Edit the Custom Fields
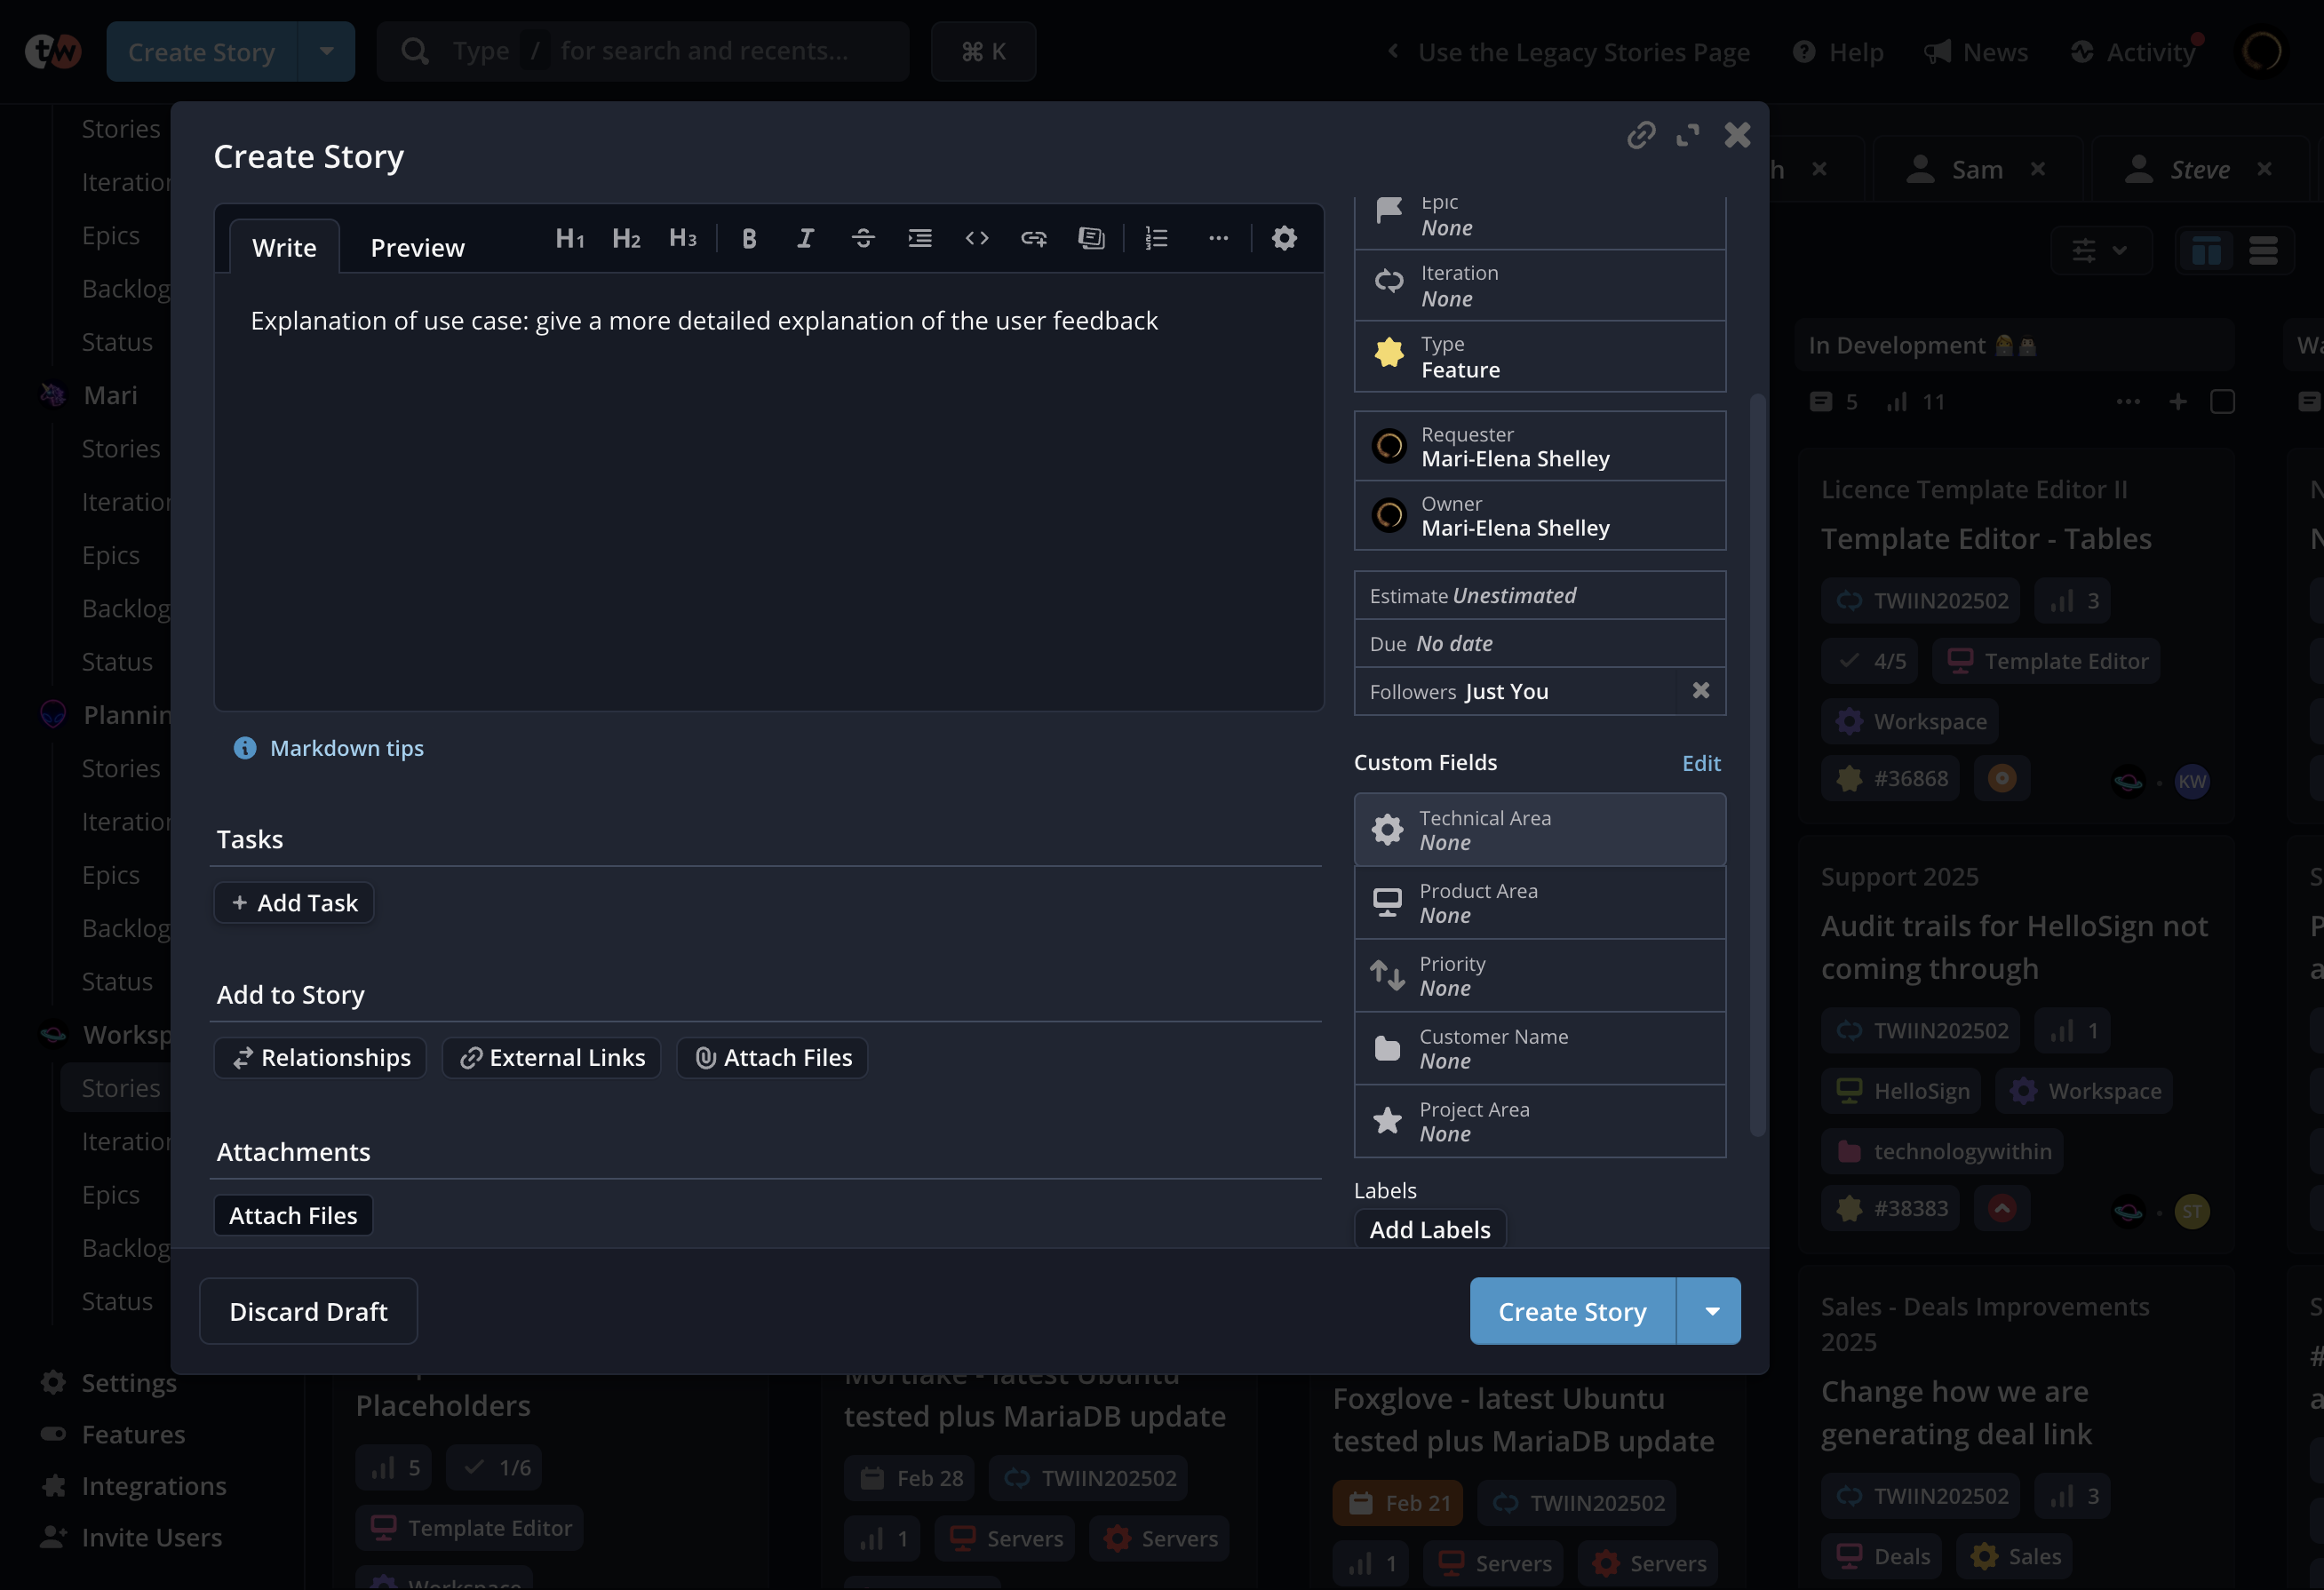 point(1701,763)
